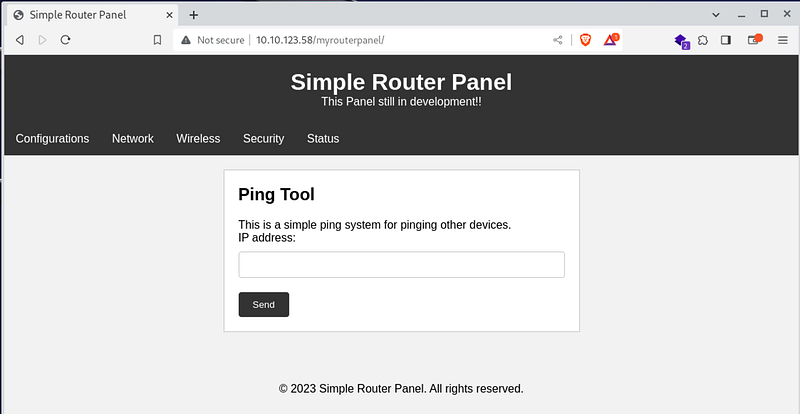Screen dimensions: 800x414
Task: Open the Security nav link
Action: pos(263,139)
